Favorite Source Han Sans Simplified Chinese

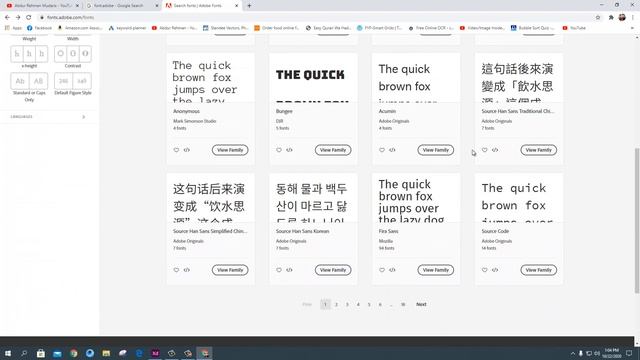176,270
